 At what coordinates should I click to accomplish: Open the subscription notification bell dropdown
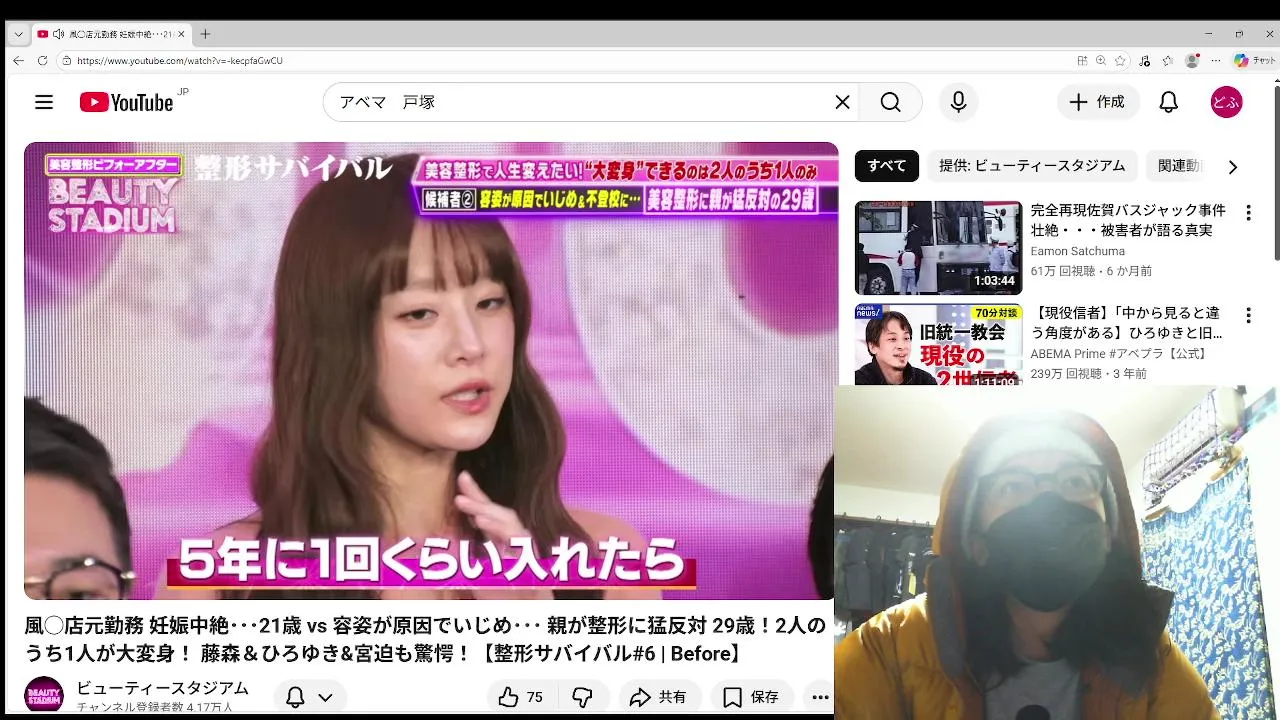pyautogui.click(x=309, y=697)
